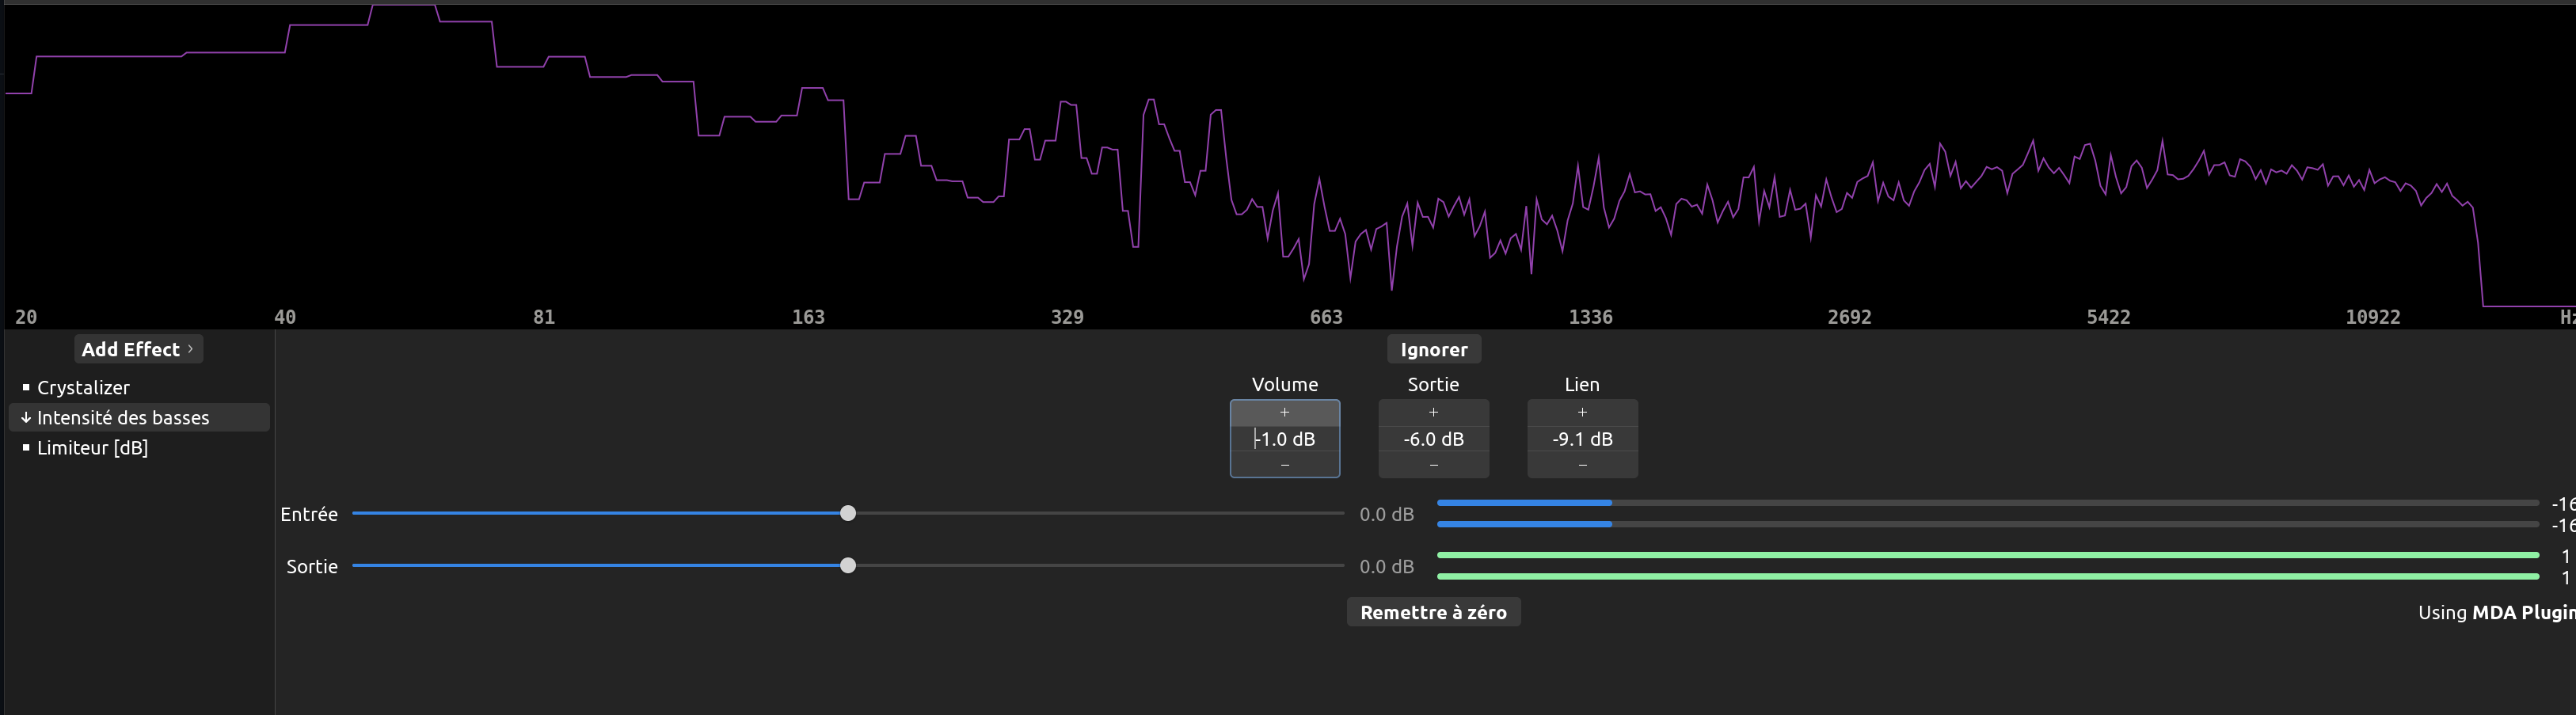Select the Limiteur [dB] effect

coord(92,447)
